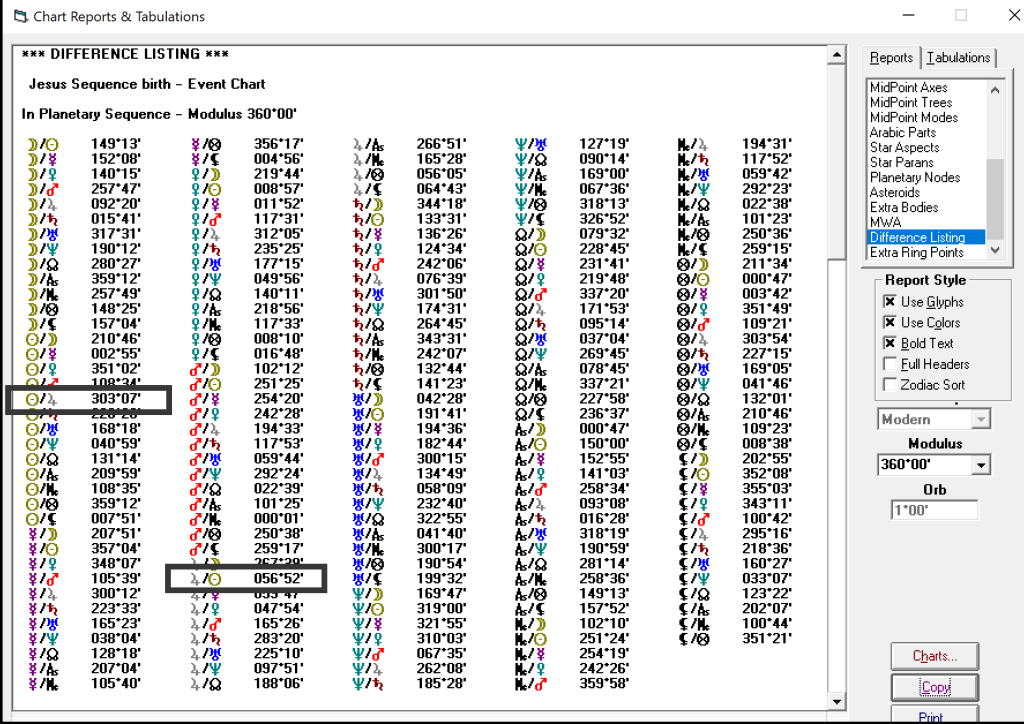Image resolution: width=1024 pixels, height=724 pixels.
Task: Enable Zodiac Sort checkbox
Action: tap(890, 385)
